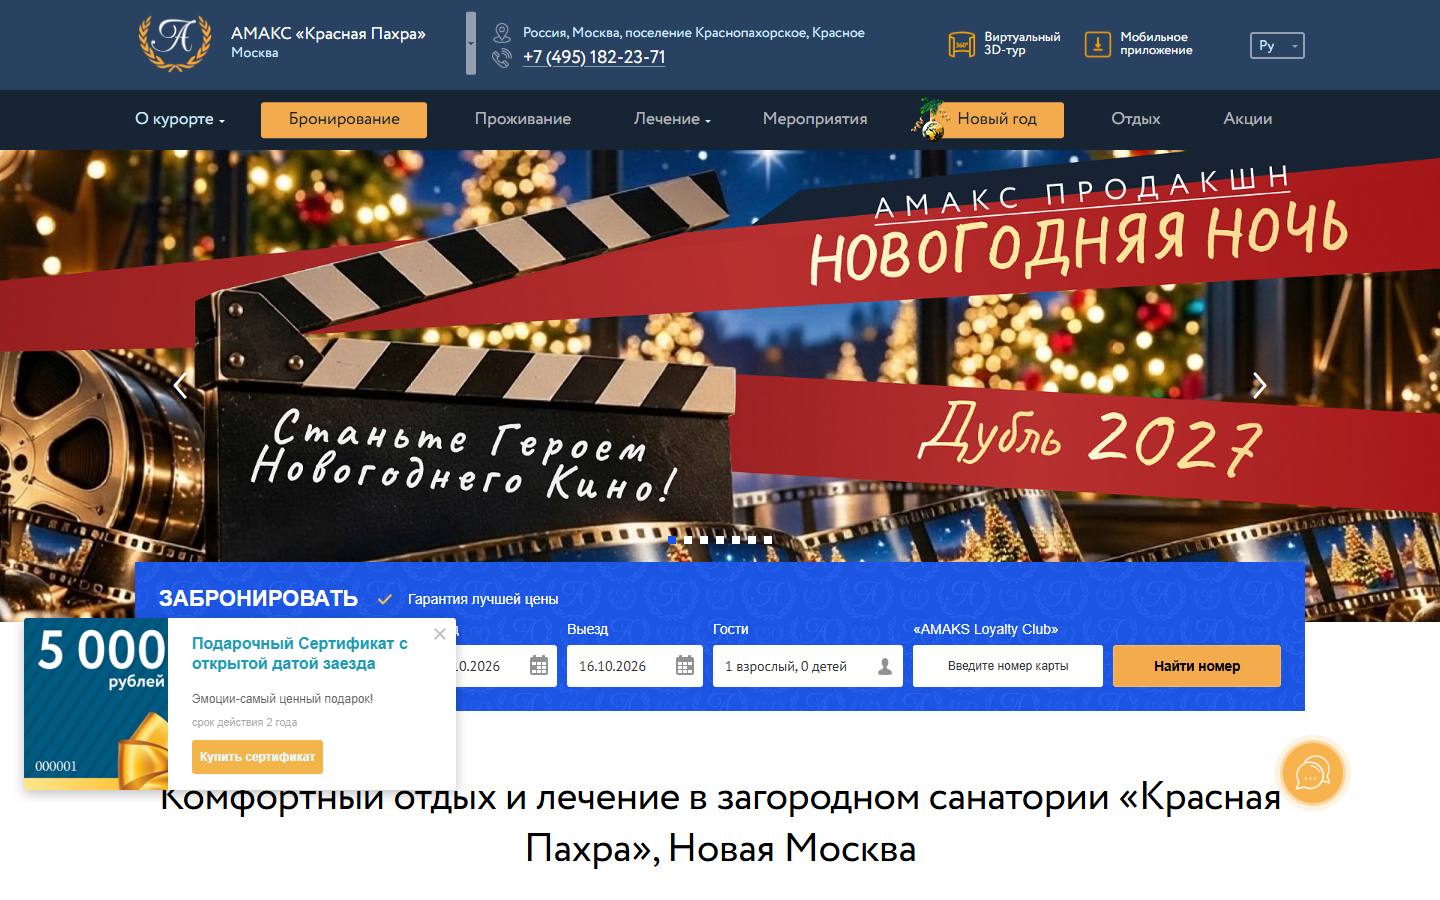Go to Мероприятия section
This screenshot has width=1440, height=900.
point(815,119)
